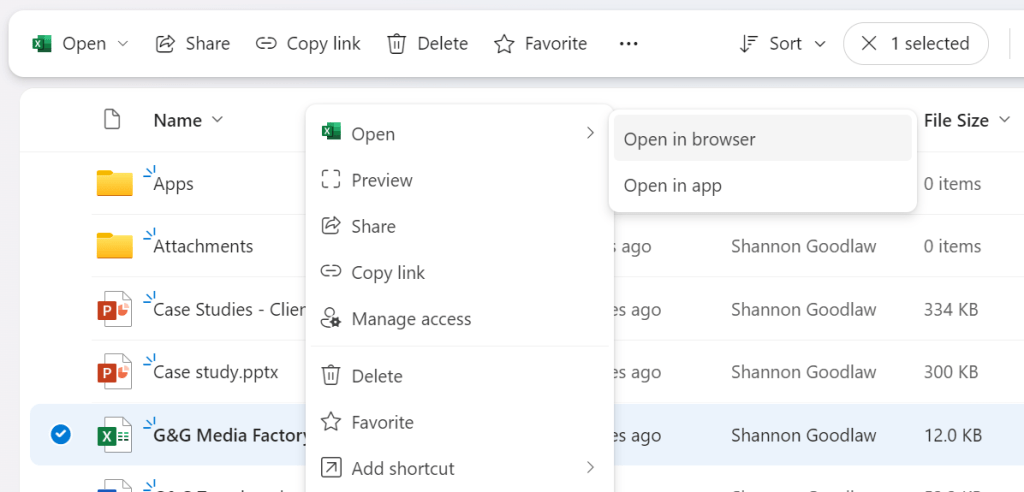This screenshot has width=1024, height=492.
Task: Select Preview in the context menu
Action: [460, 180]
